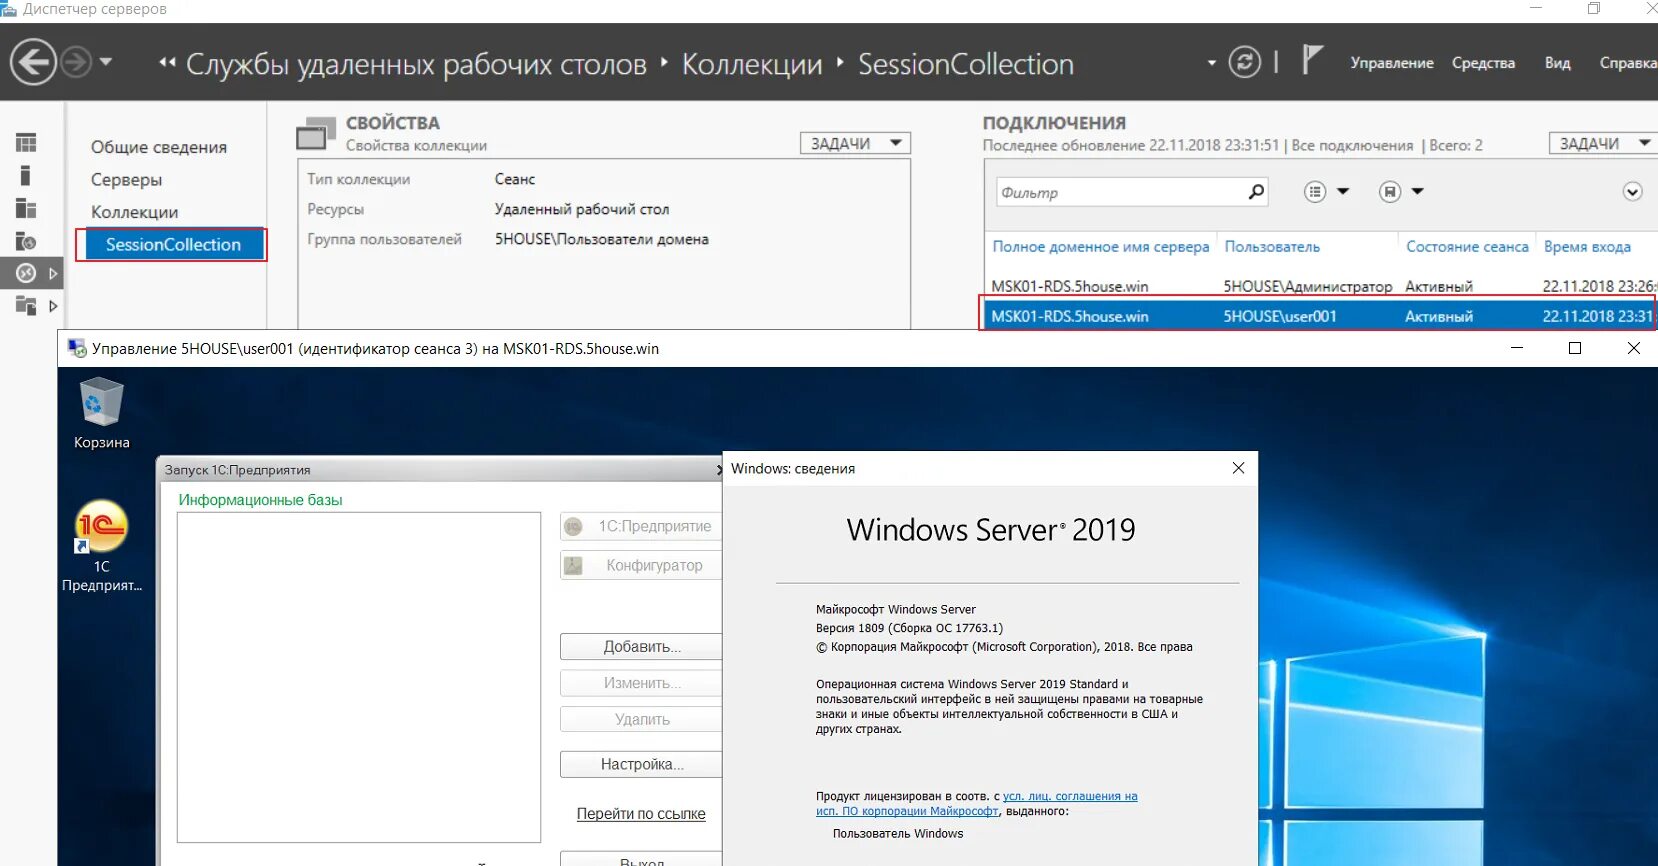Open ЗАДАЧИ dropdown in Подключения panel
This screenshot has width=1658, height=866.
pos(1603,143)
